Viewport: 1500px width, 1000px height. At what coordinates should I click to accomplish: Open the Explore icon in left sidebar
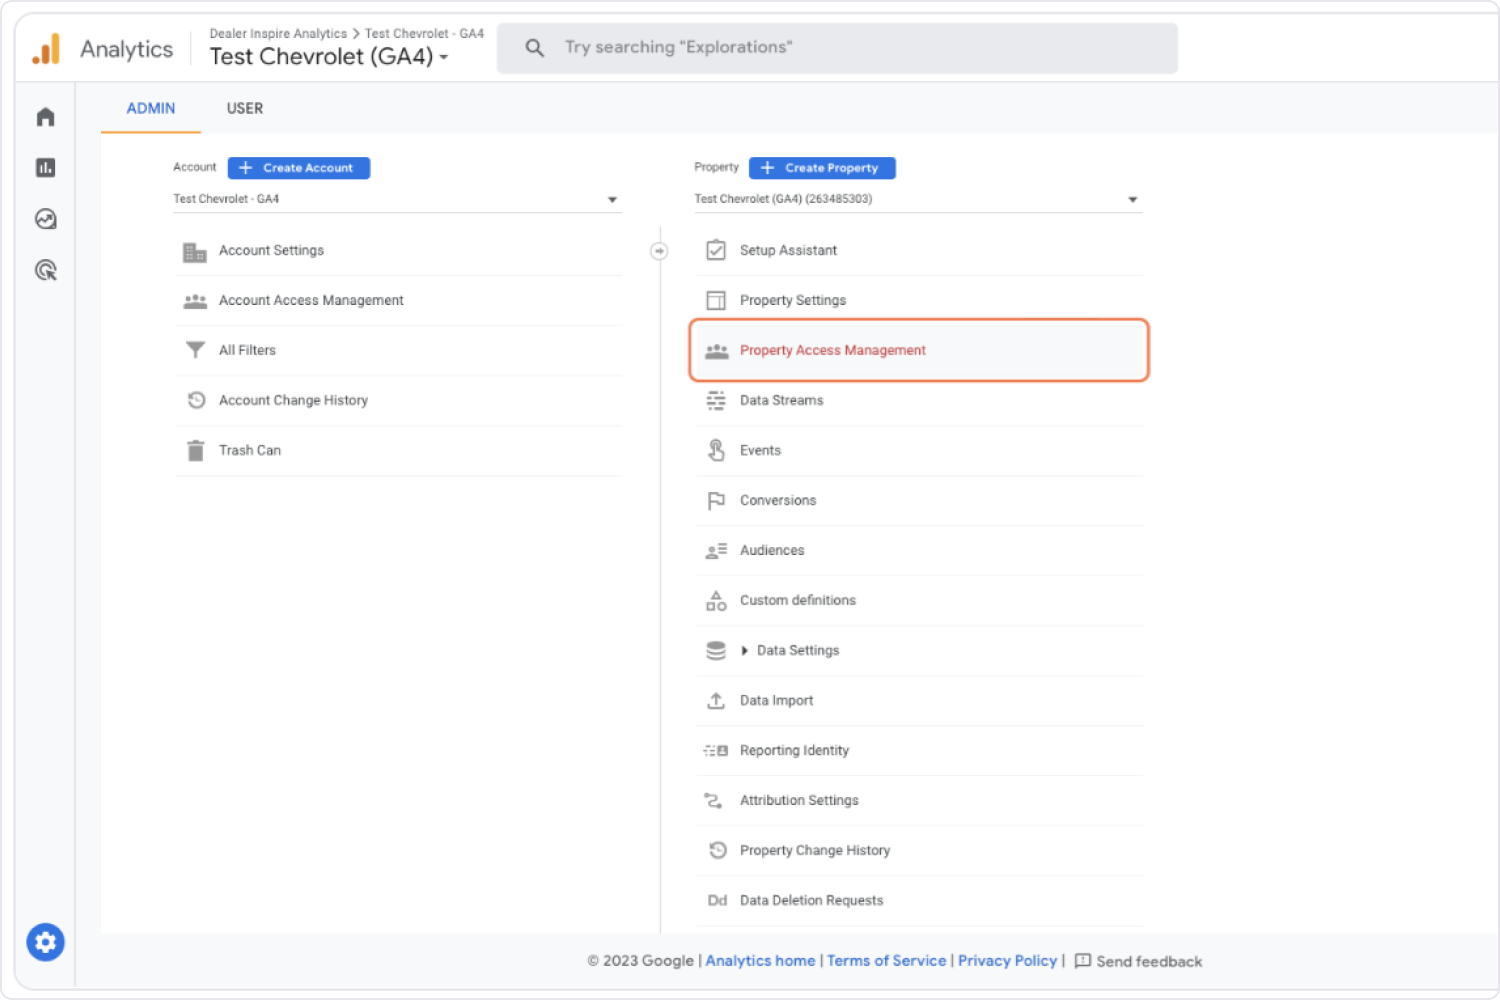(x=45, y=219)
